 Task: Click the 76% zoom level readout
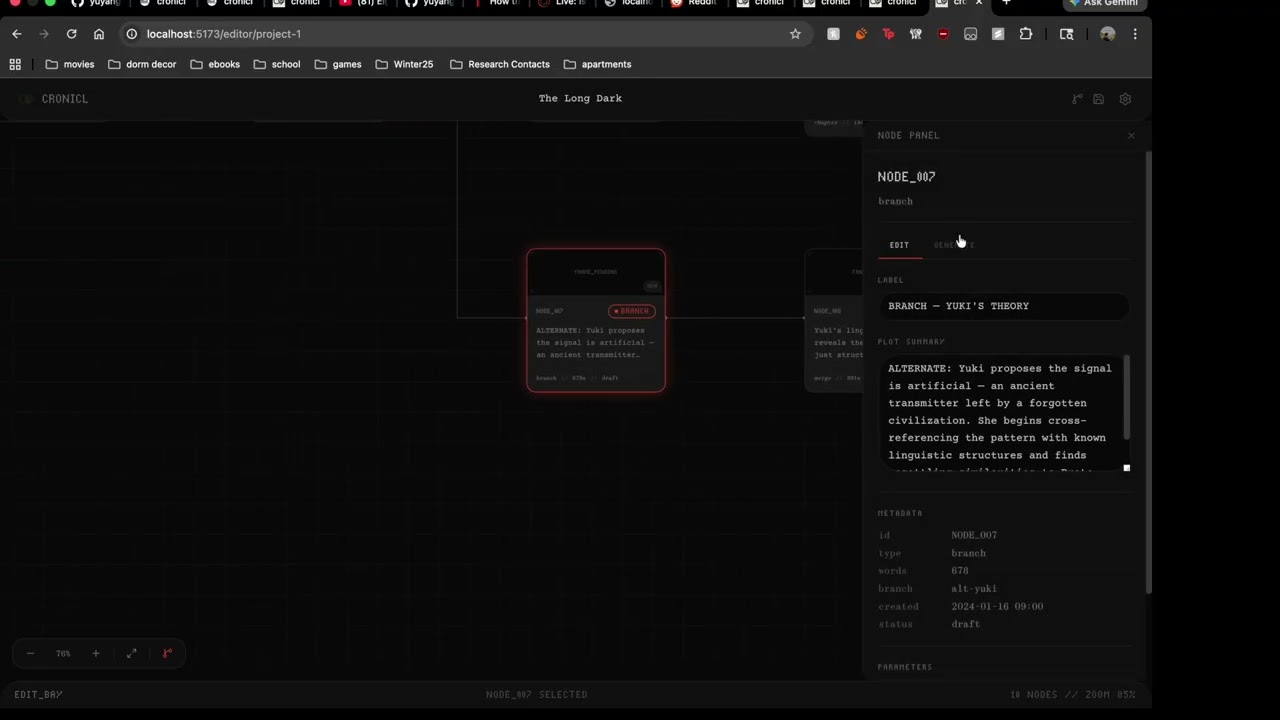63,654
